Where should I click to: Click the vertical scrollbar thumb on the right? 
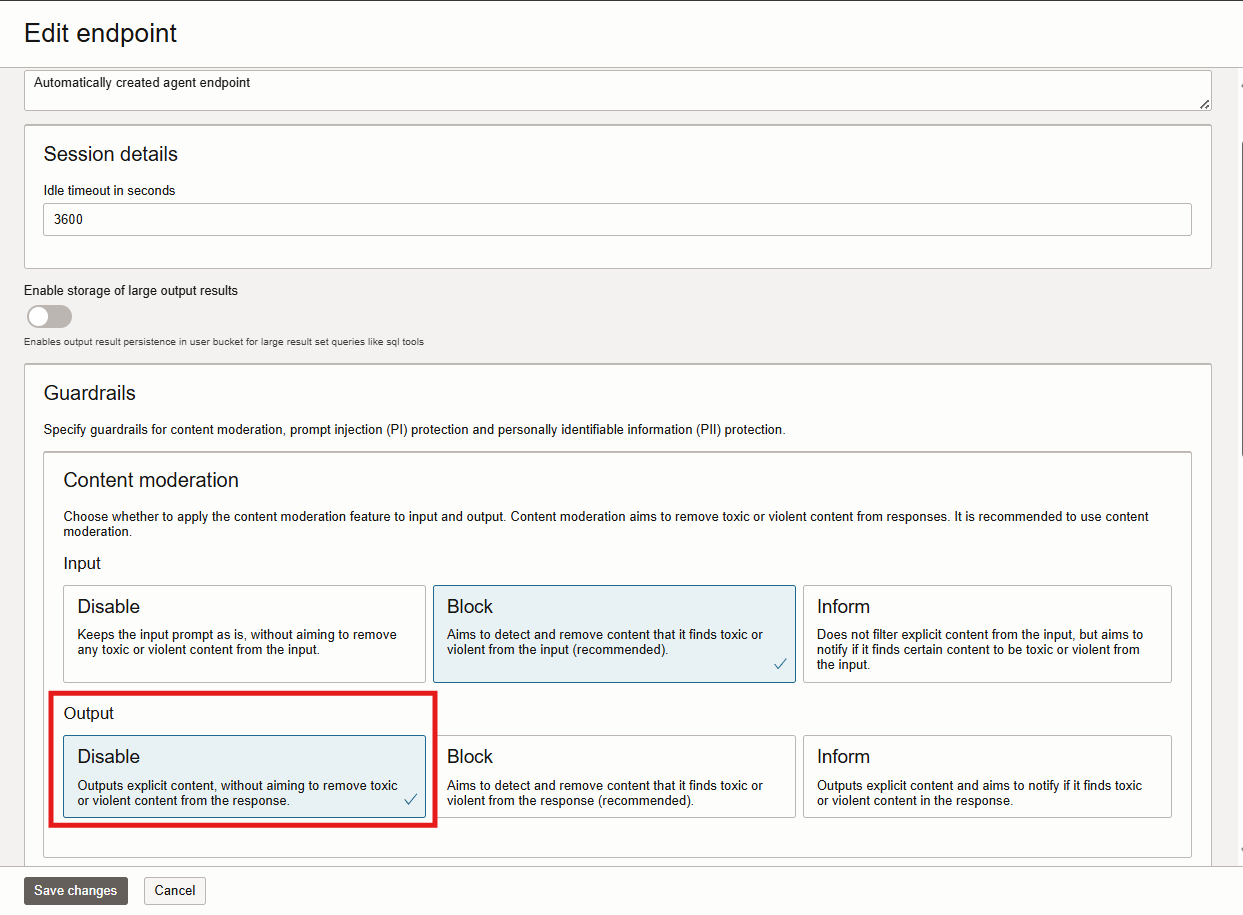pyautogui.click(x=1240, y=300)
